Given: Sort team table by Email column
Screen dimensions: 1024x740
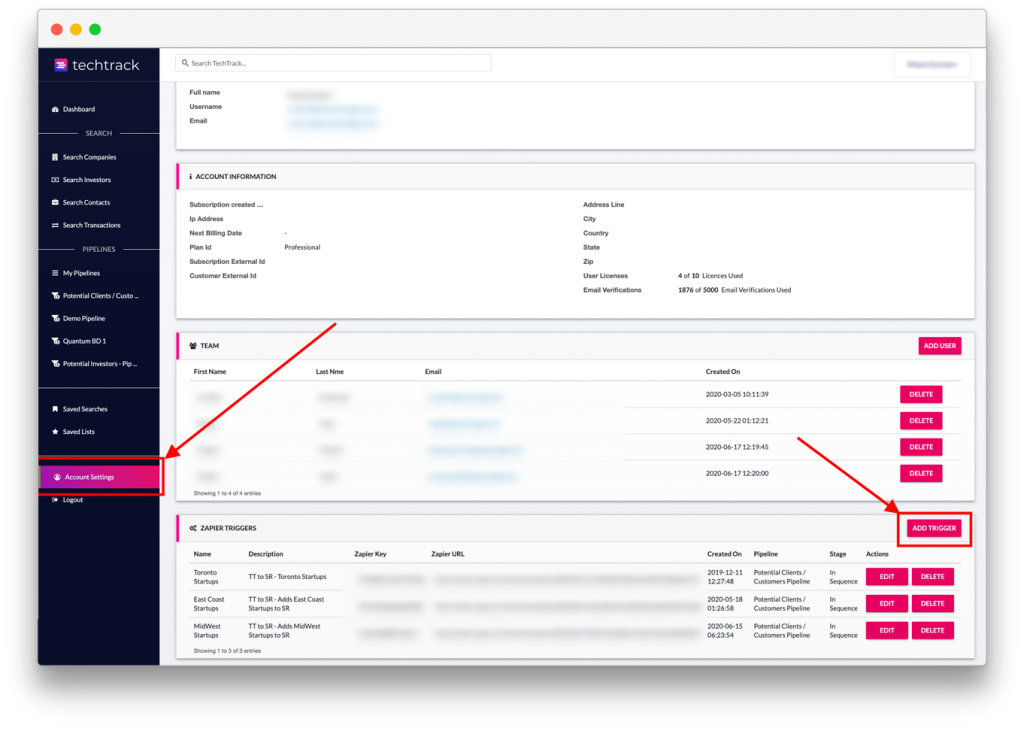Looking at the screenshot, I should (433, 372).
